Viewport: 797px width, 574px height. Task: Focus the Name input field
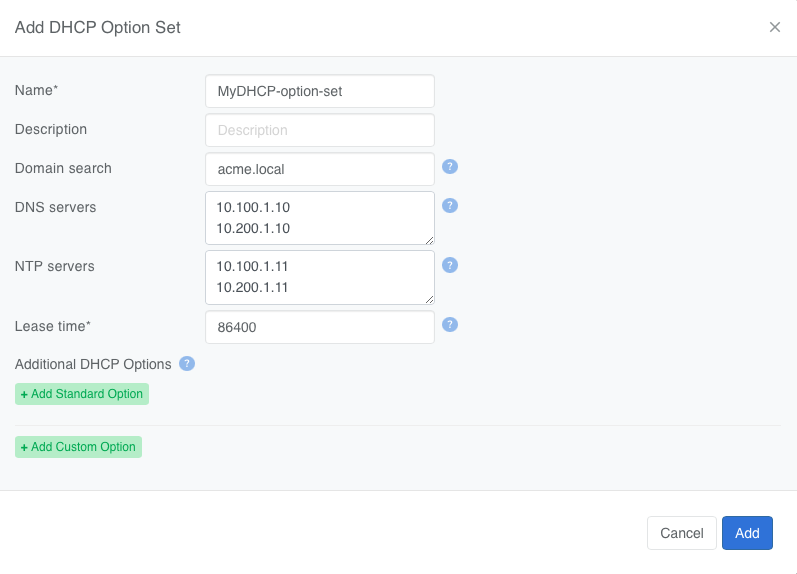point(320,91)
